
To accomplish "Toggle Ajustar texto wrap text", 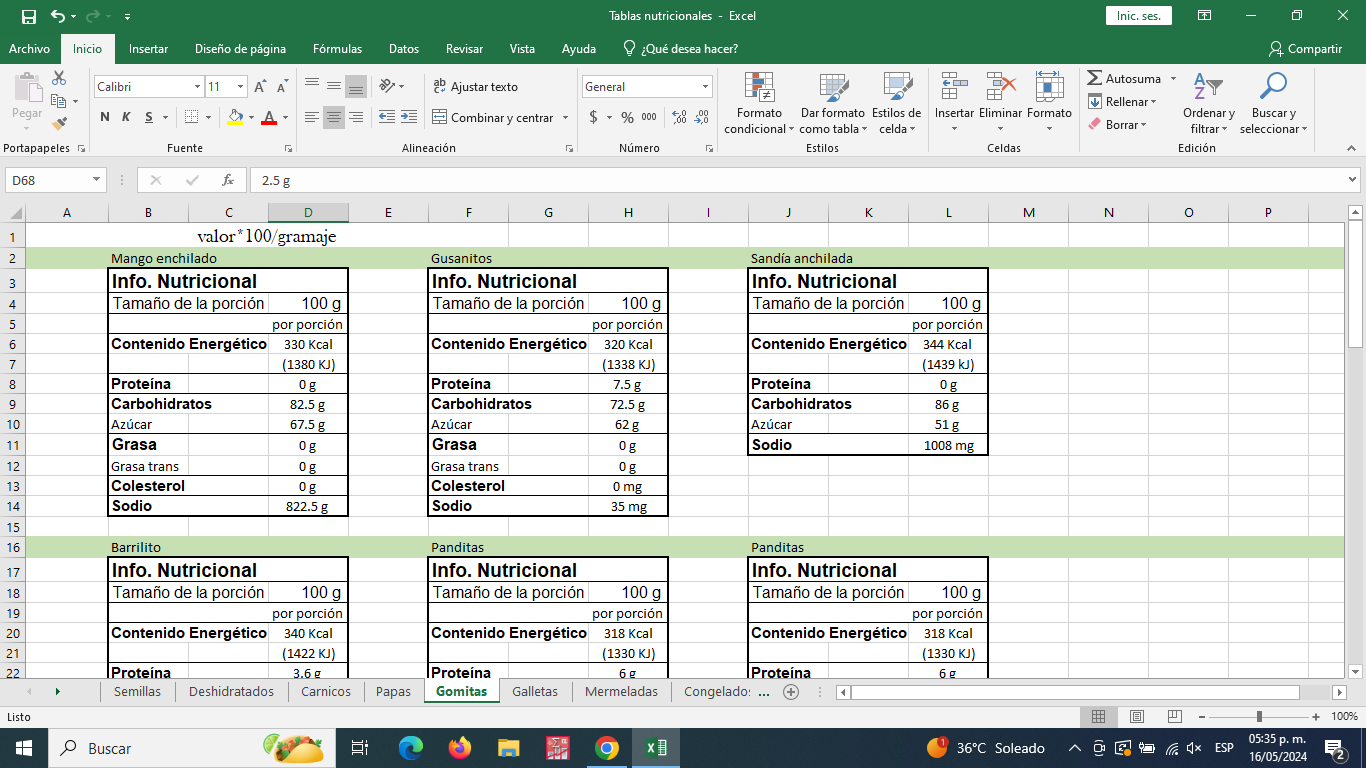I will coord(476,87).
